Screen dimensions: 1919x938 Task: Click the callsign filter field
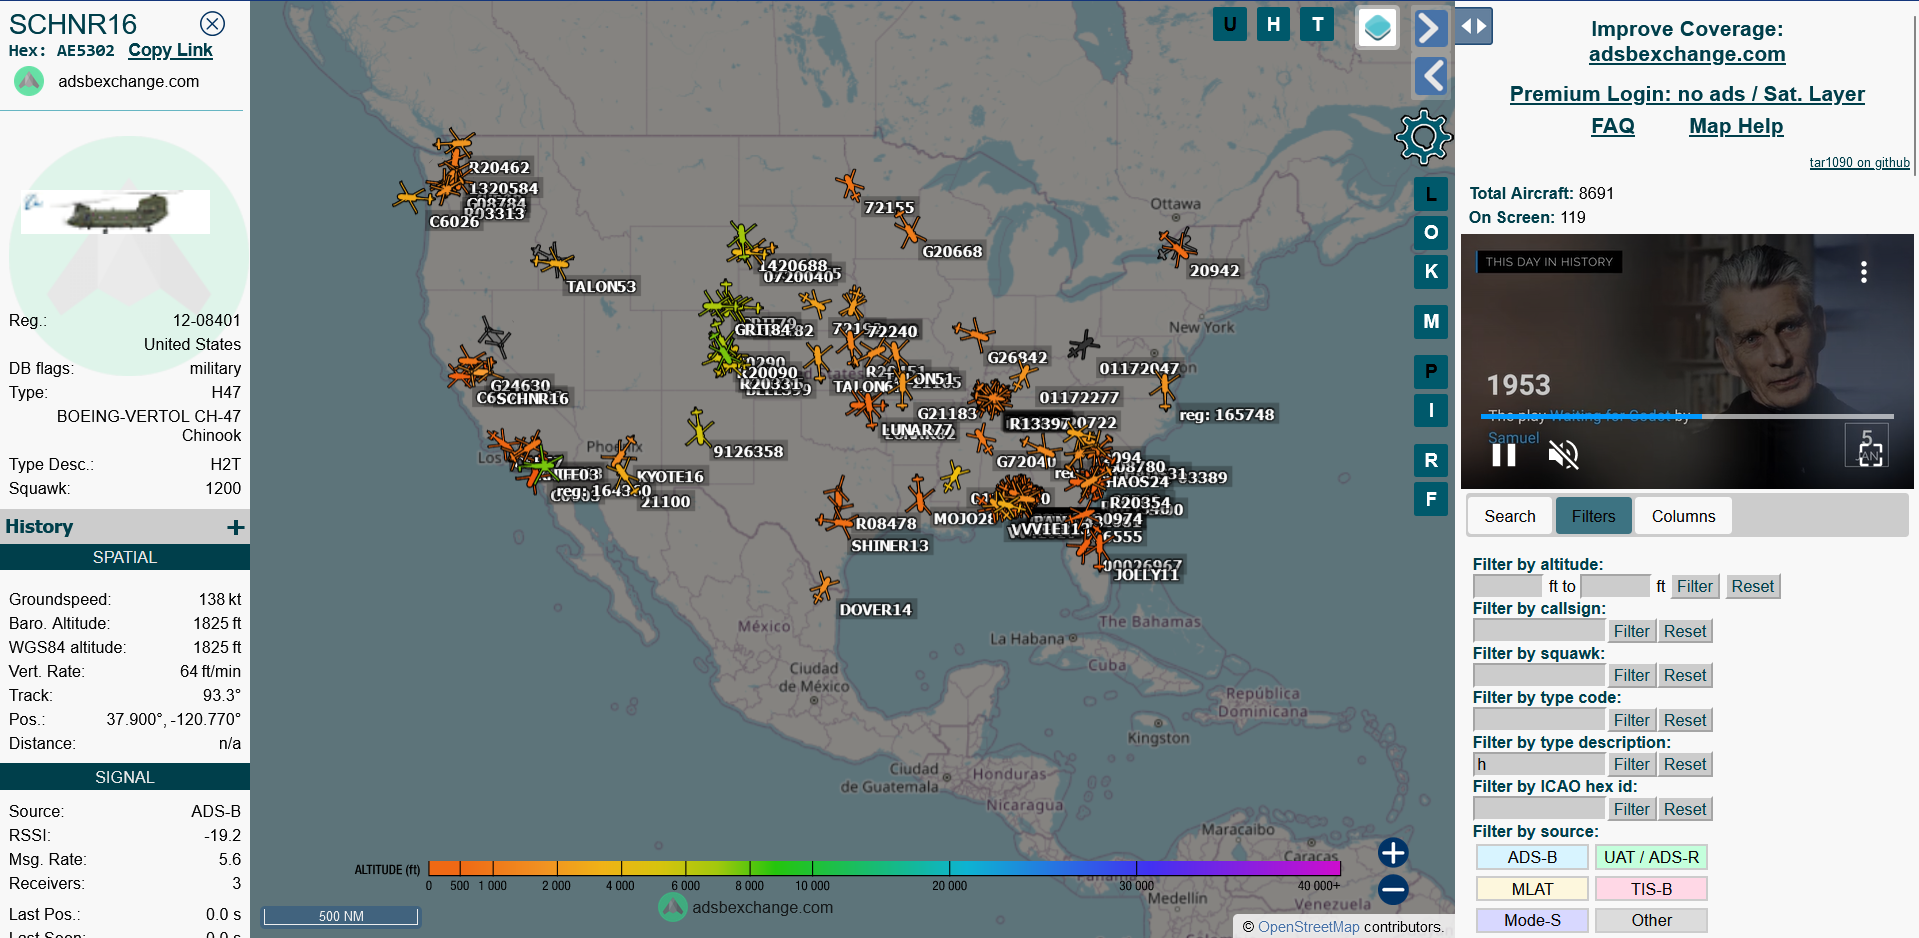pos(1538,631)
